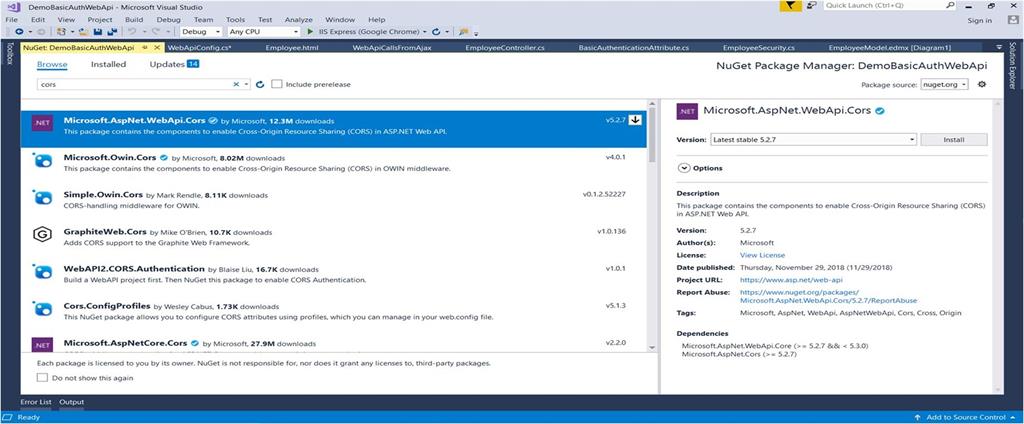The width and height of the screenshot is (1024, 424).
Task: Click the package list vertical scrollbar
Action: 651,226
